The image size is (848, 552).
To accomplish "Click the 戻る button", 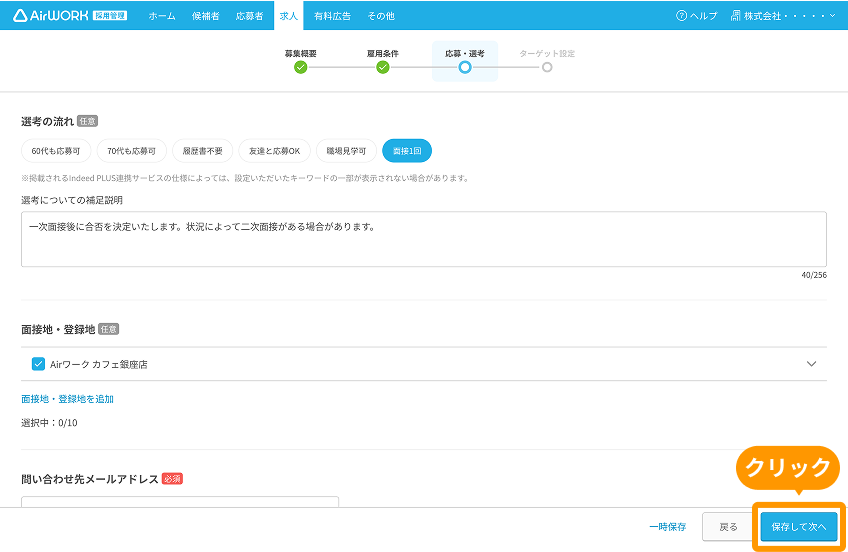I will (728, 527).
